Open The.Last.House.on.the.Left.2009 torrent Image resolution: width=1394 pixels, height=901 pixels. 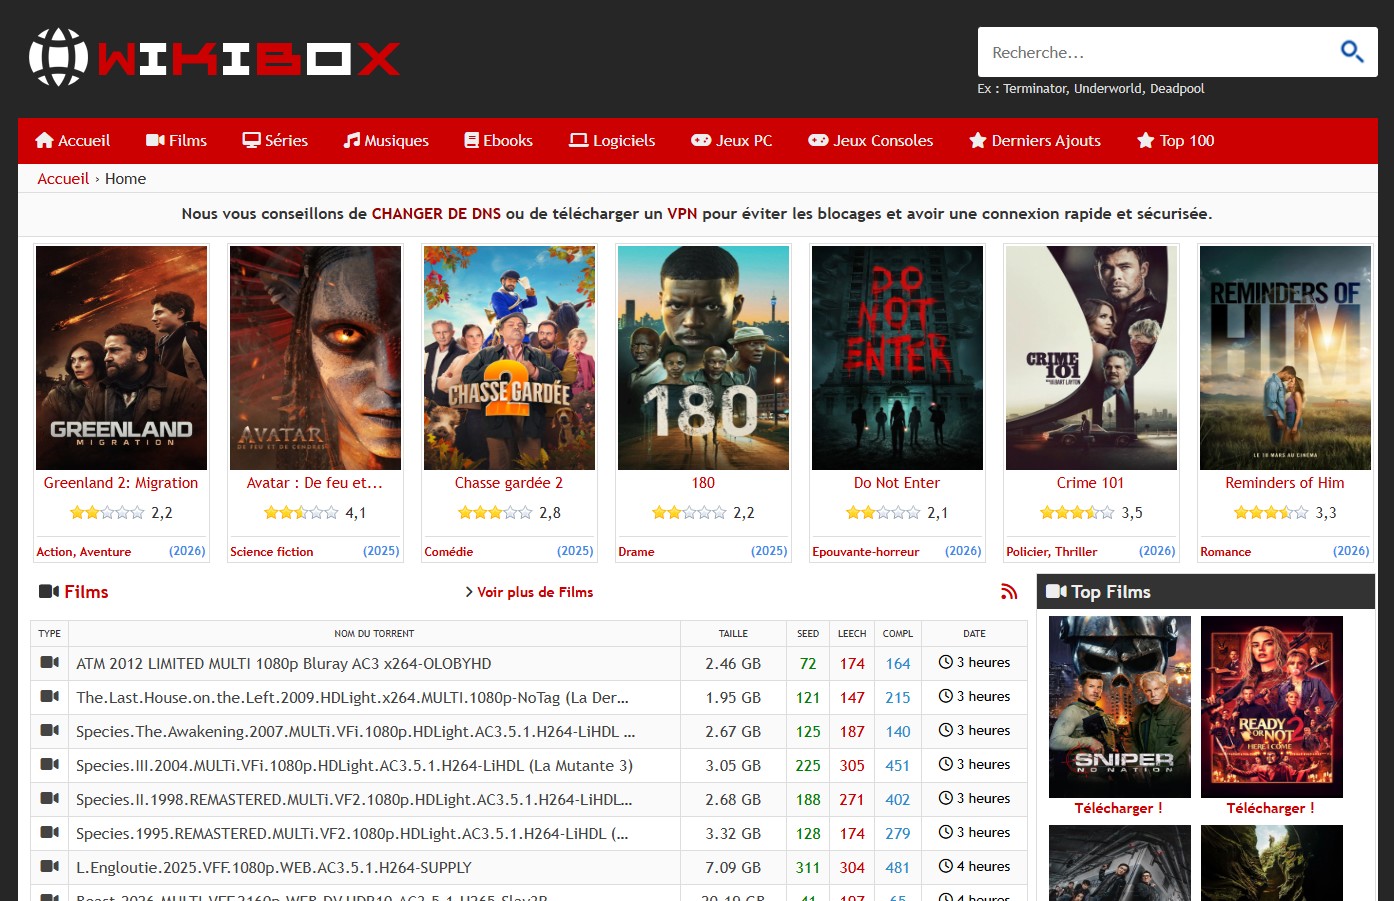[x=352, y=698]
